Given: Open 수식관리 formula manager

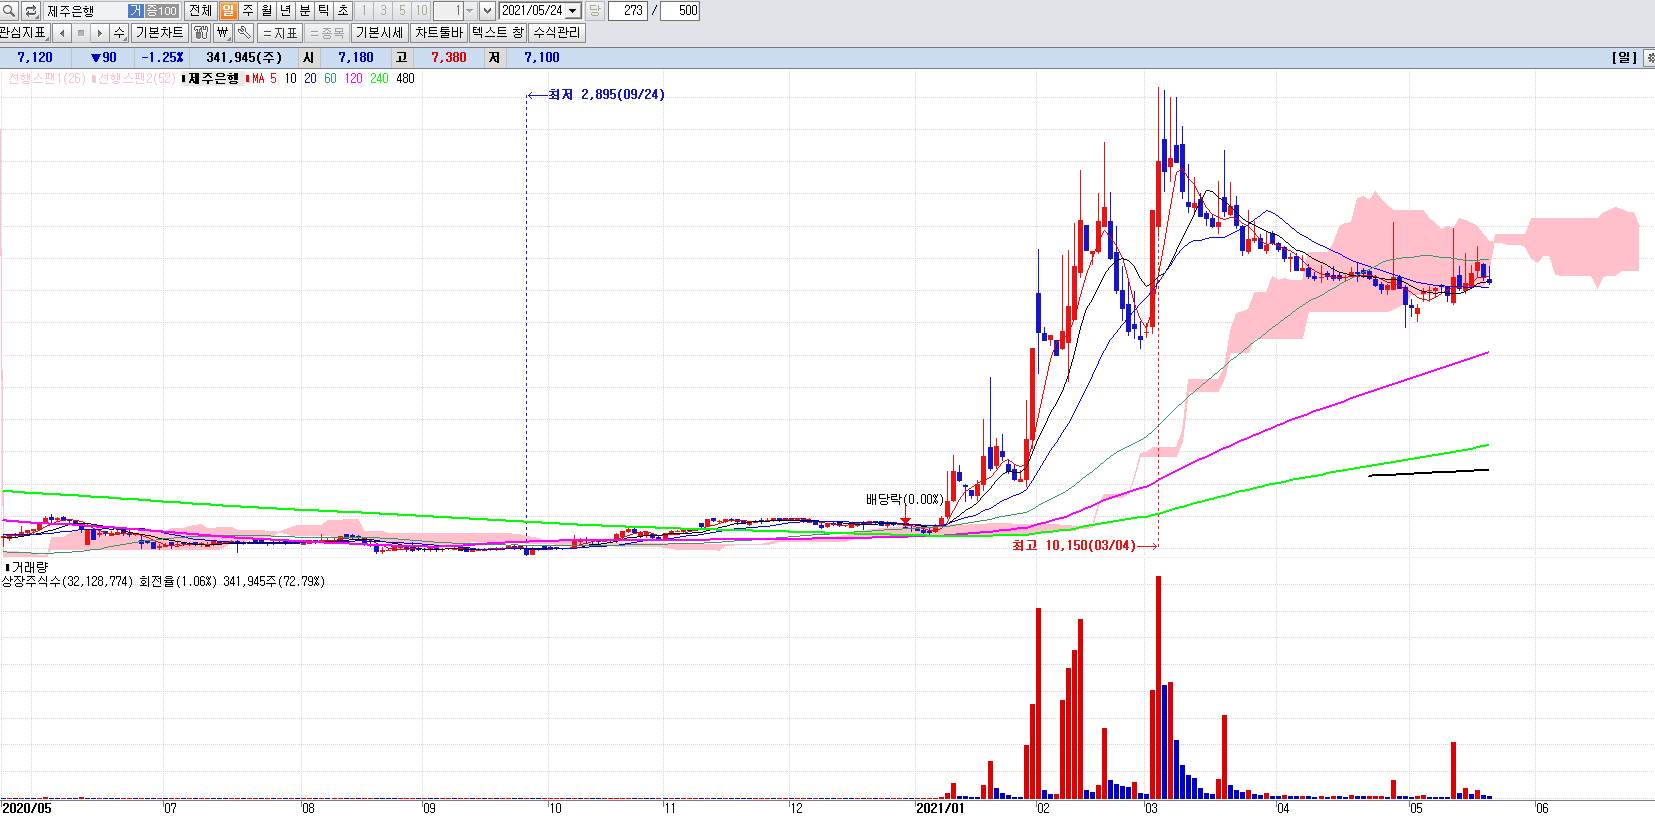Looking at the screenshot, I should coord(557,33).
